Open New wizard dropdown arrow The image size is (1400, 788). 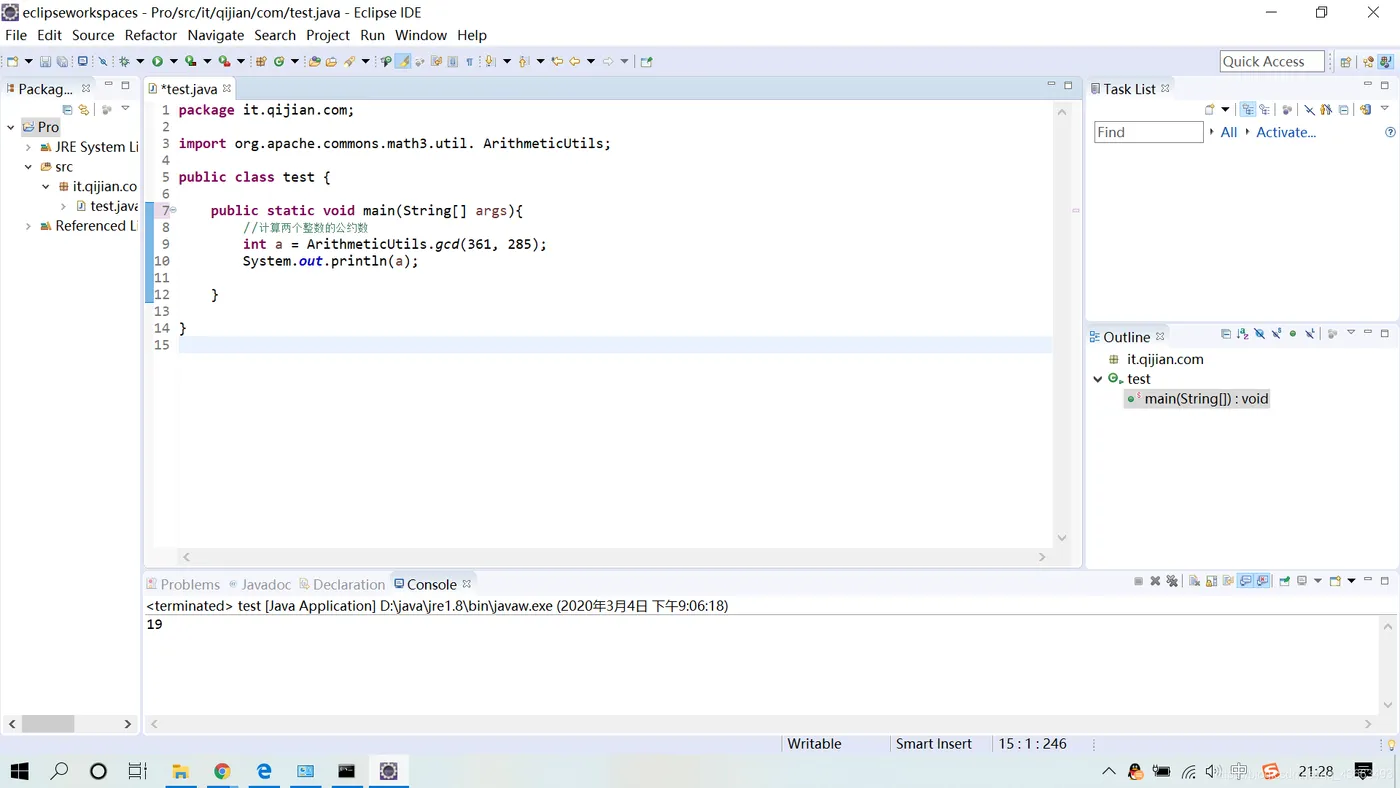tap(28, 61)
